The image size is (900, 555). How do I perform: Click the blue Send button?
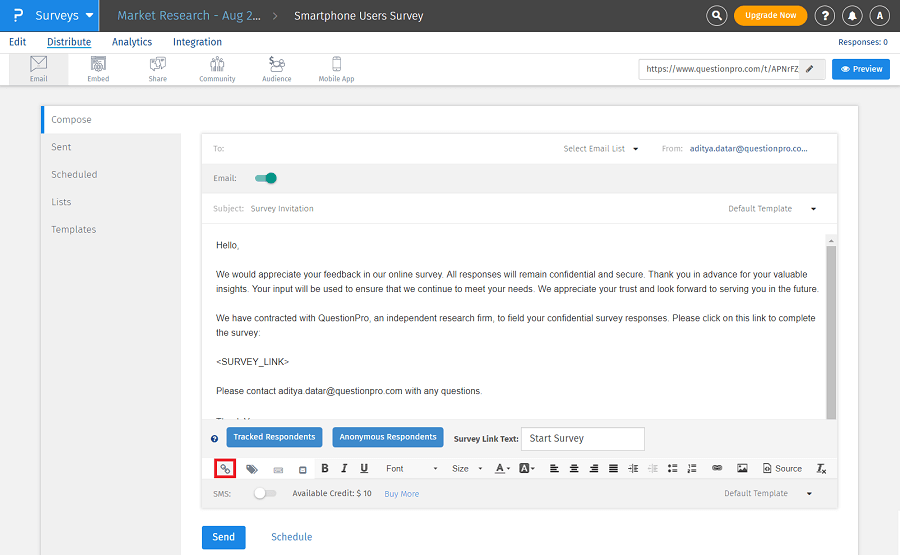[223, 537]
